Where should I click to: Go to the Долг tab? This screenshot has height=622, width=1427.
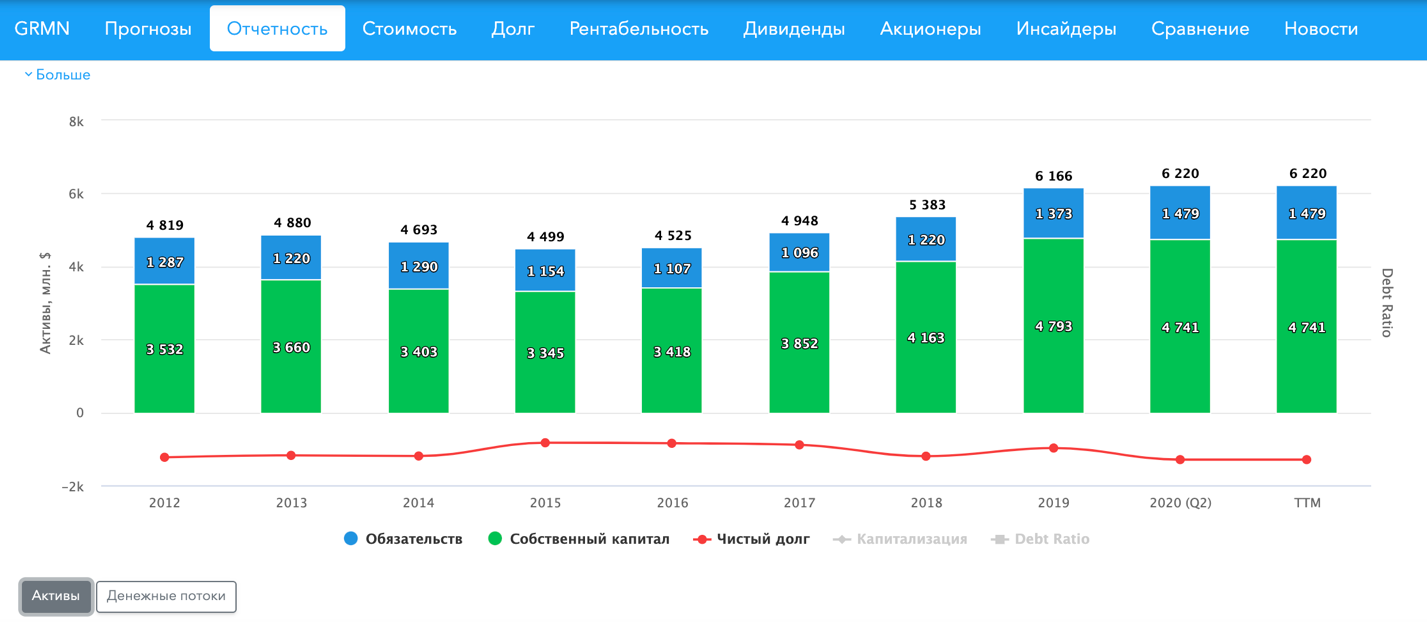(x=513, y=29)
